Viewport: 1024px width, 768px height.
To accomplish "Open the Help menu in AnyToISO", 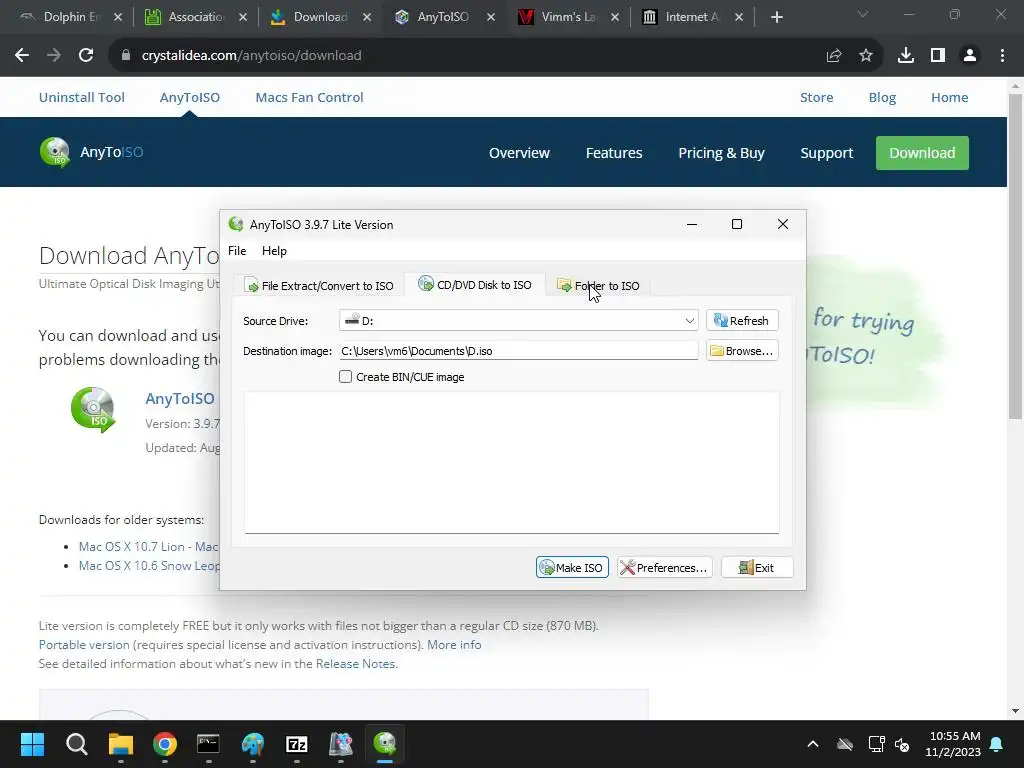I will coord(274,251).
